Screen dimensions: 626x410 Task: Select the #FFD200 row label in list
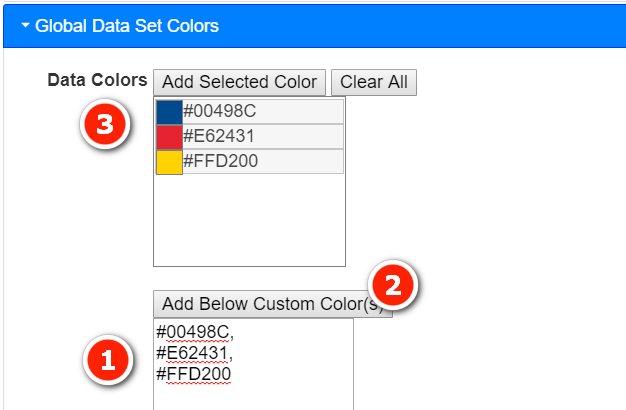pyautogui.click(x=220, y=161)
